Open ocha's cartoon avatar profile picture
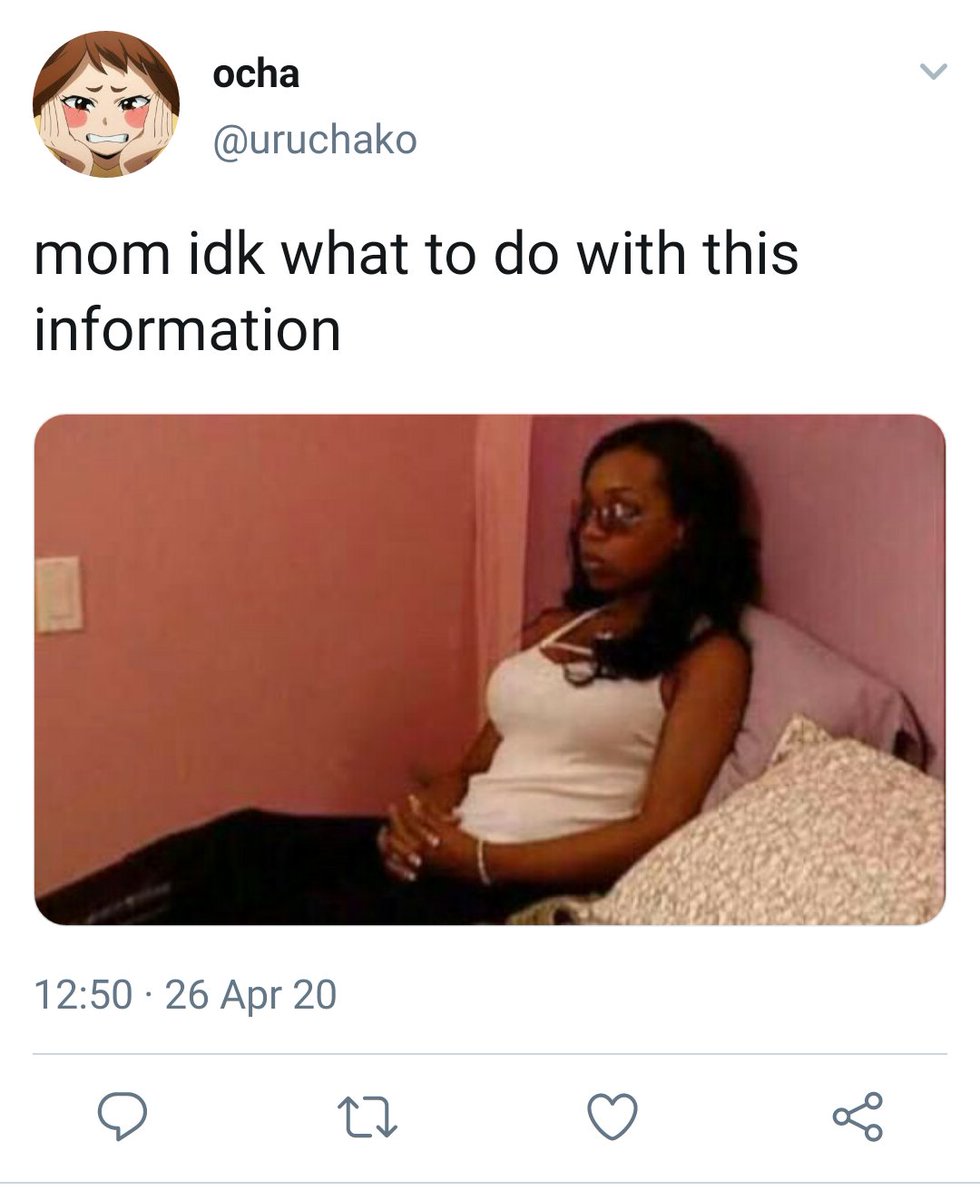Image resolution: width=980 pixels, height=1200 pixels. coord(106,104)
